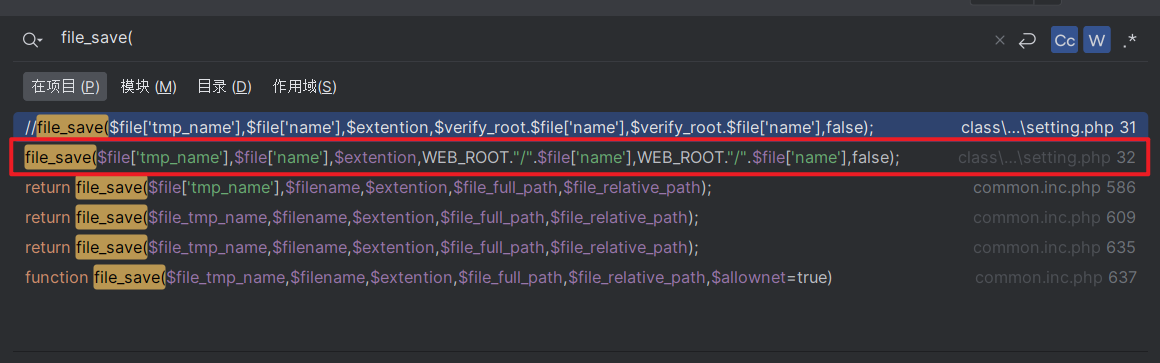The height and width of the screenshot is (363, 1160).
Task: Toggle the Match Case (Cc) option
Action: pyautogui.click(x=1065, y=41)
